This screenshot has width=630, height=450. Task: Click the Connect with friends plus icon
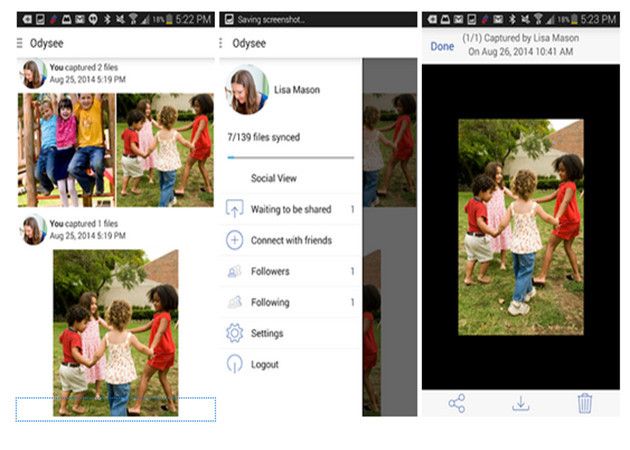(x=235, y=240)
